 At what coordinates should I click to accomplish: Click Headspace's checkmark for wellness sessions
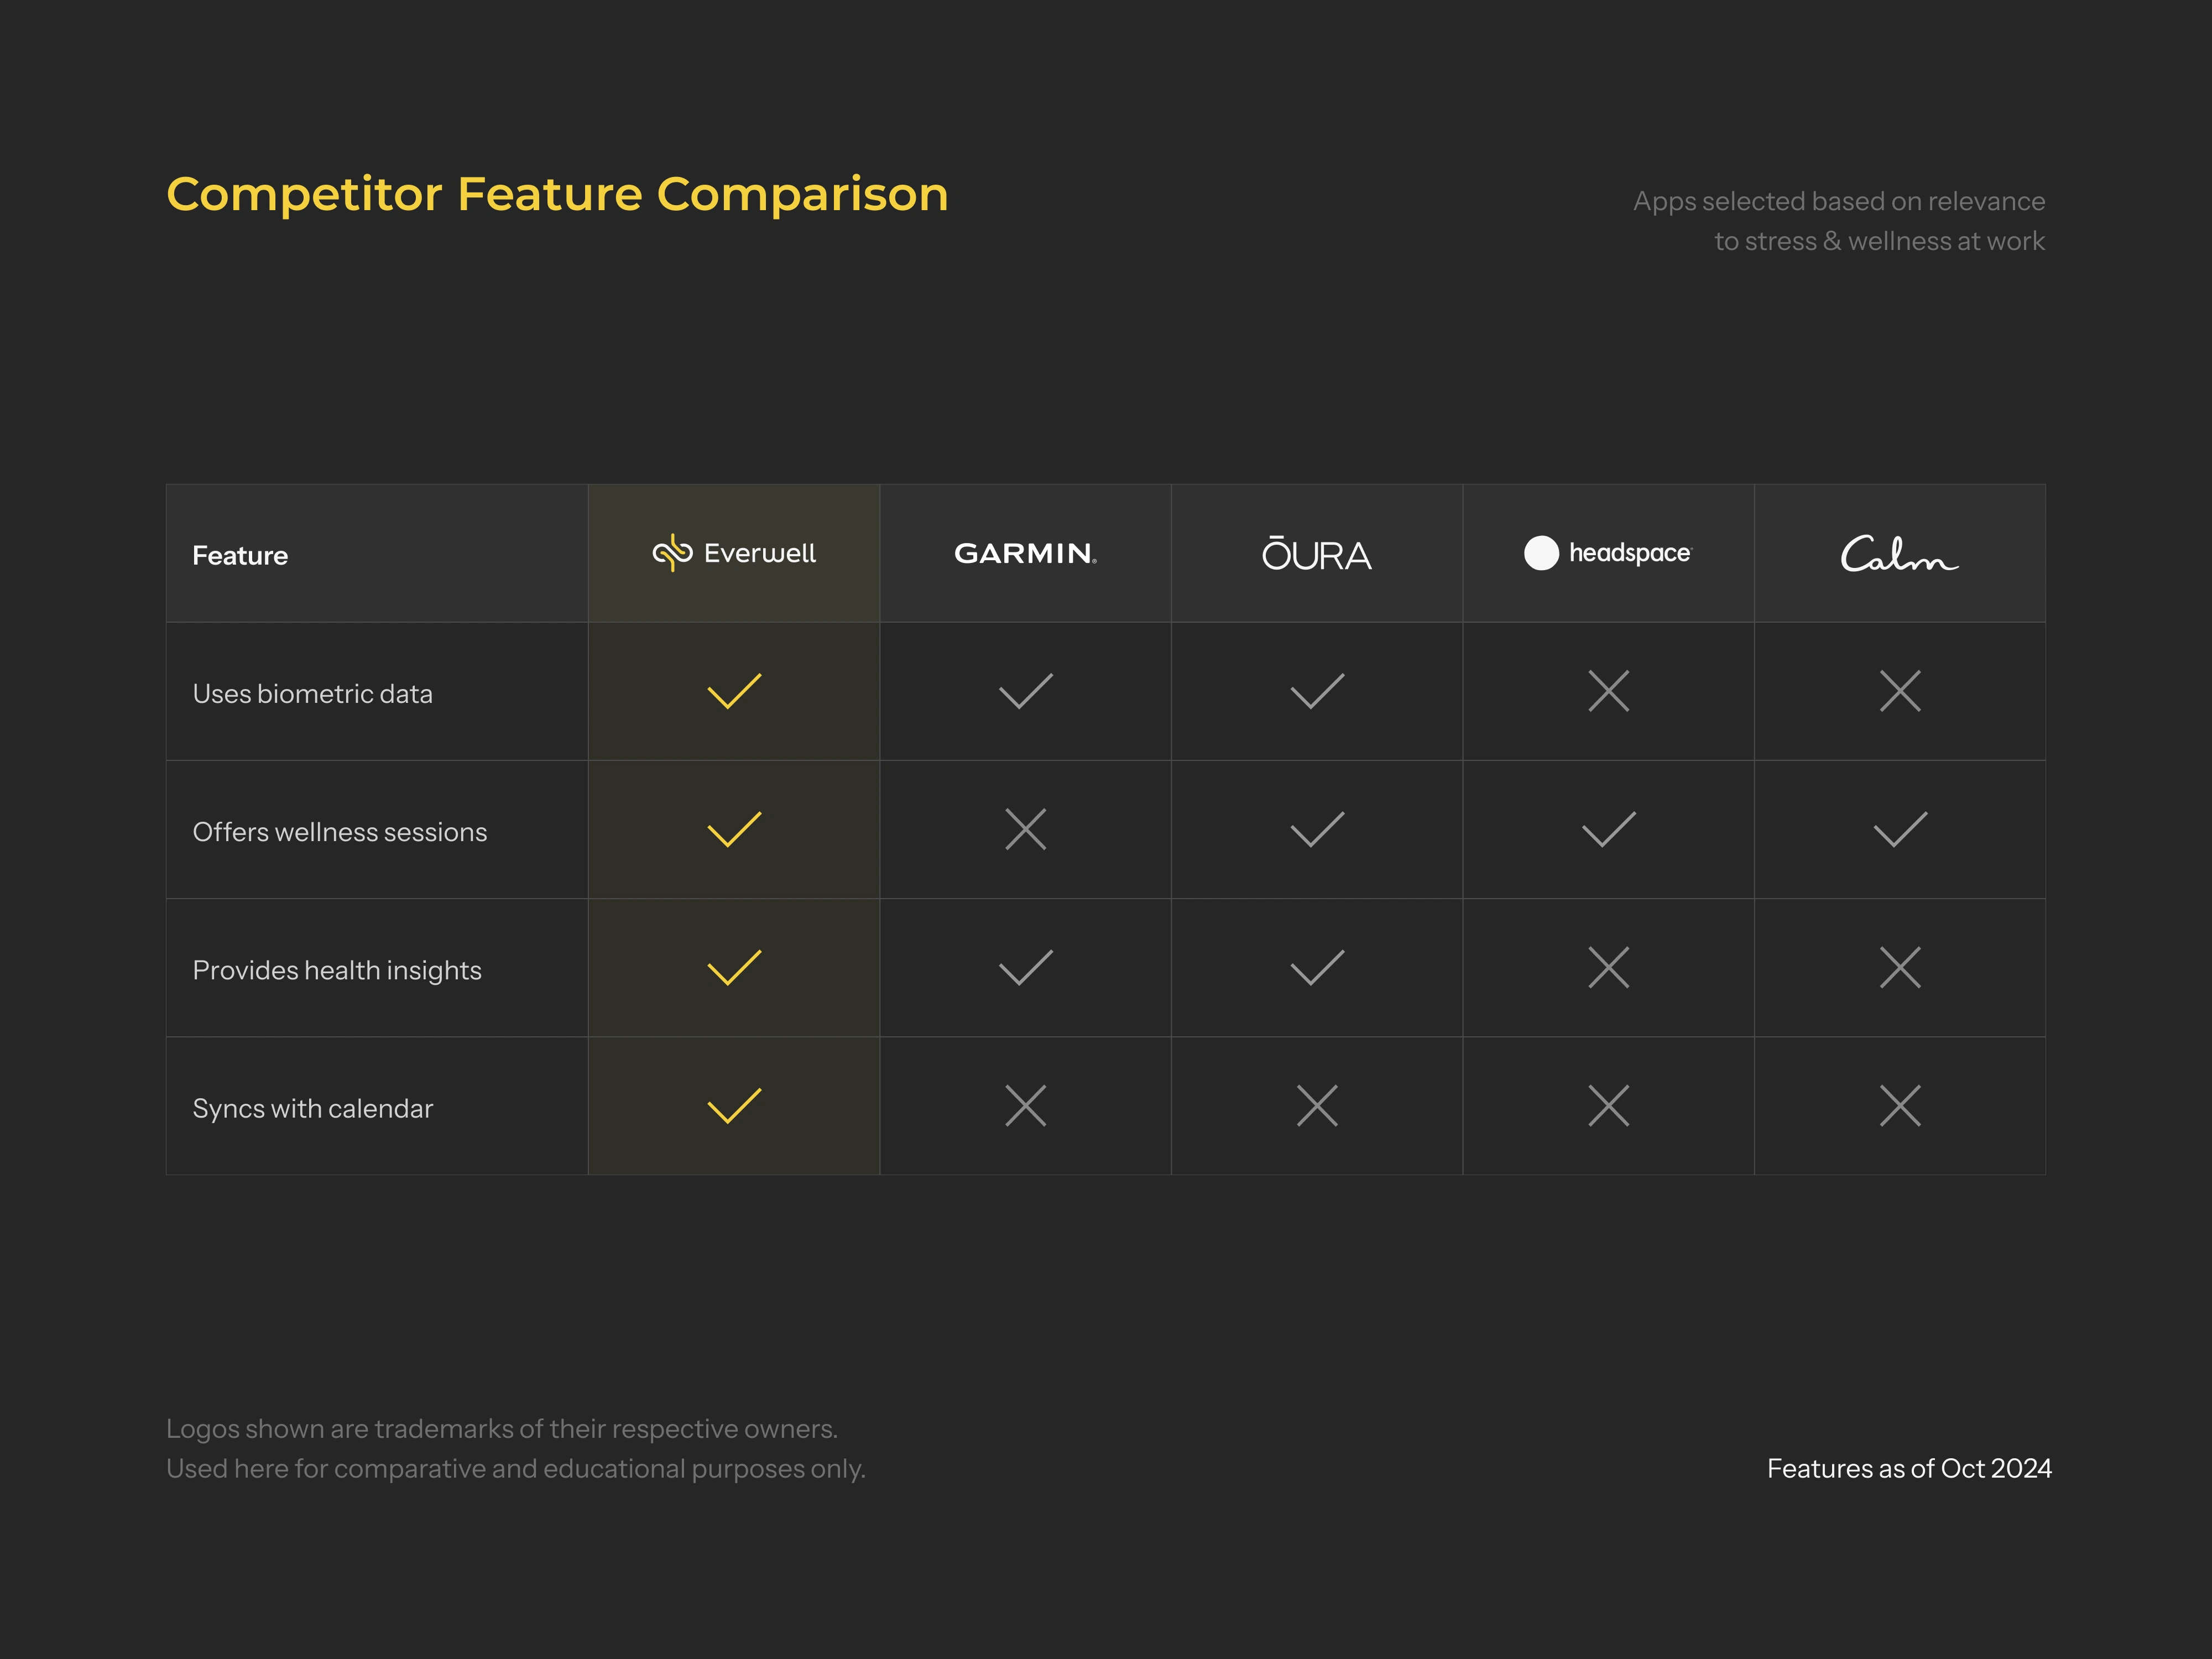pos(1609,829)
